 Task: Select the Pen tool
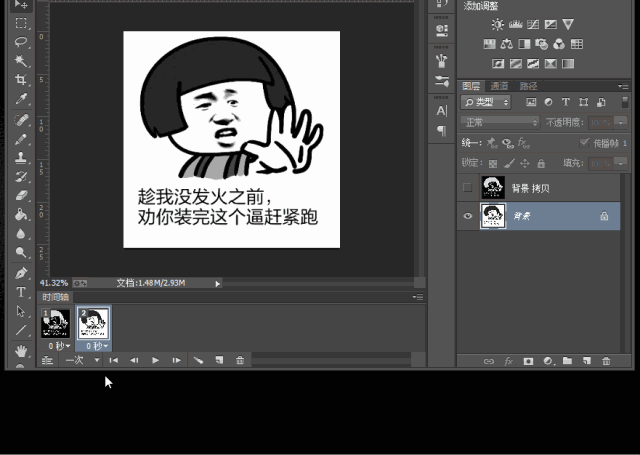point(21,273)
